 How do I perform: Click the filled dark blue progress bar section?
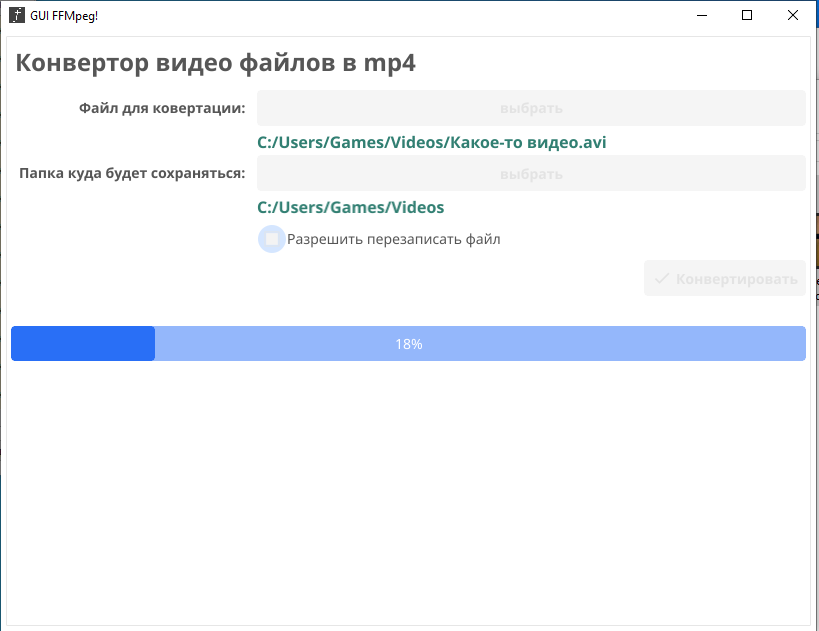[x=83, y=343]
